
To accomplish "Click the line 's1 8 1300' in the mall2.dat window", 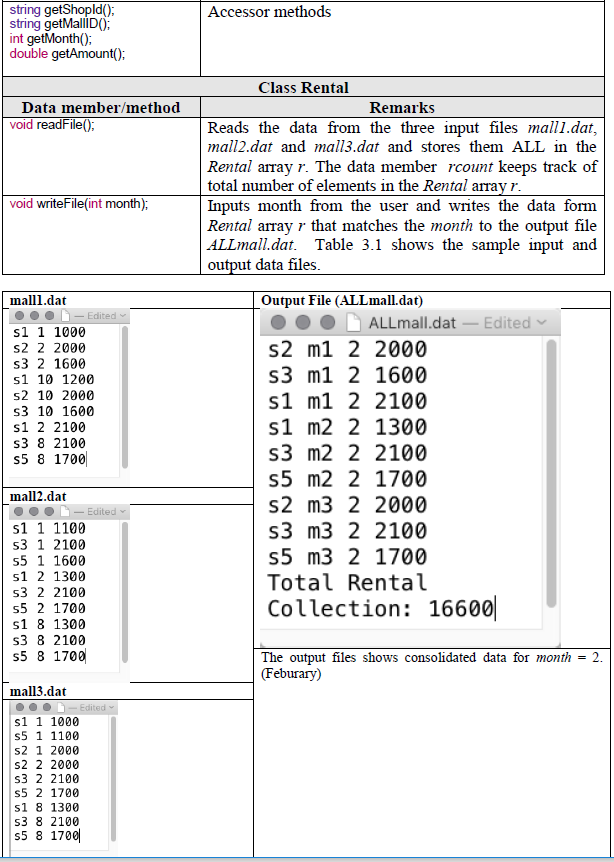I will point(49,624).
